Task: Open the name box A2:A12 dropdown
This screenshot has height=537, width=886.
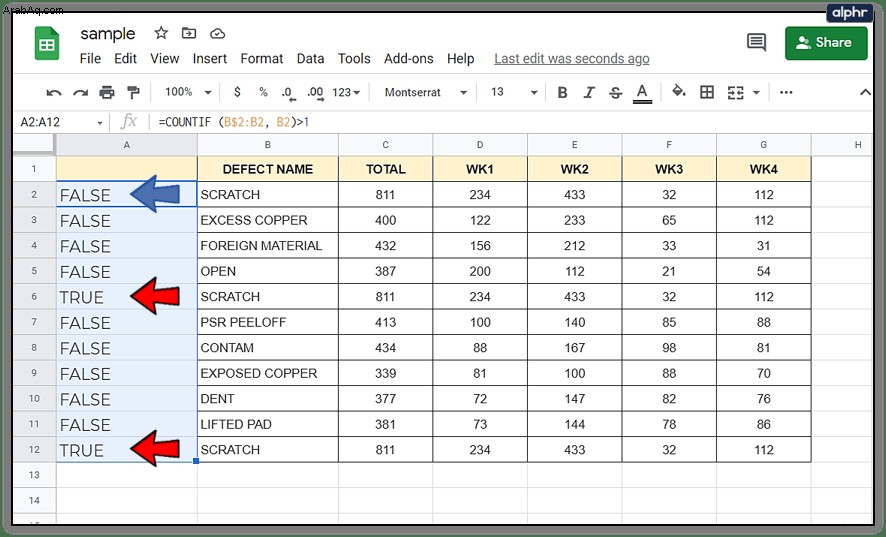Action: 100,123
